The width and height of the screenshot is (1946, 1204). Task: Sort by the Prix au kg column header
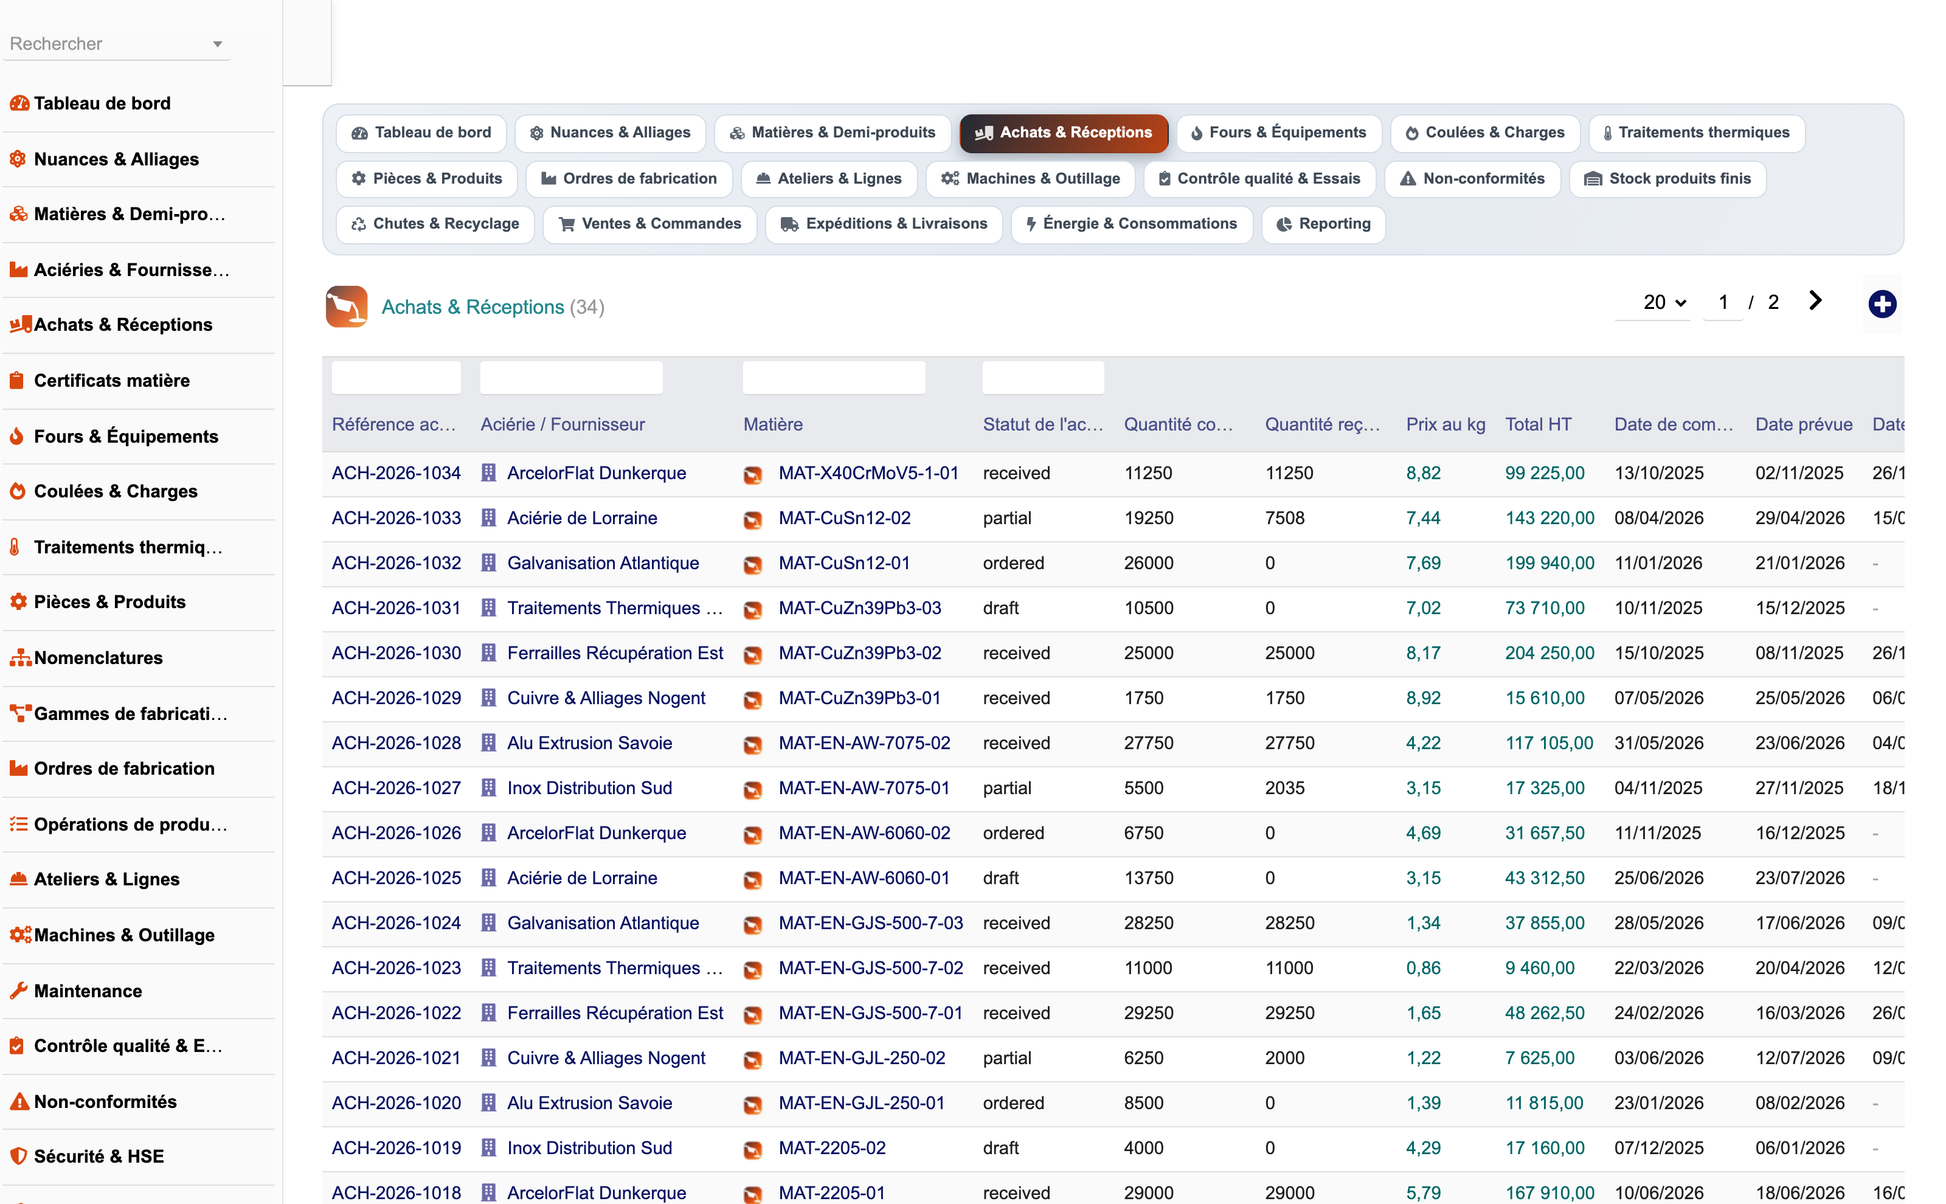pos(1445,425)
